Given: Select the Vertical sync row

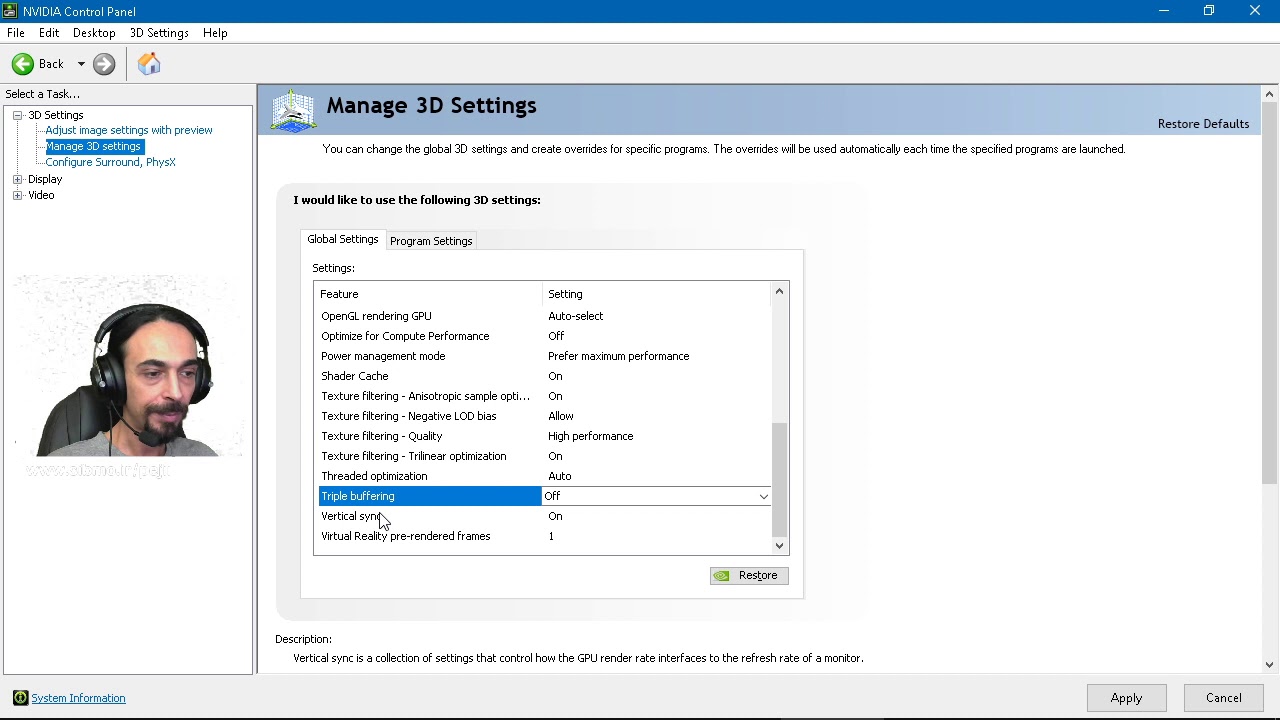Looking at the screenshot, I should (545, 516).
